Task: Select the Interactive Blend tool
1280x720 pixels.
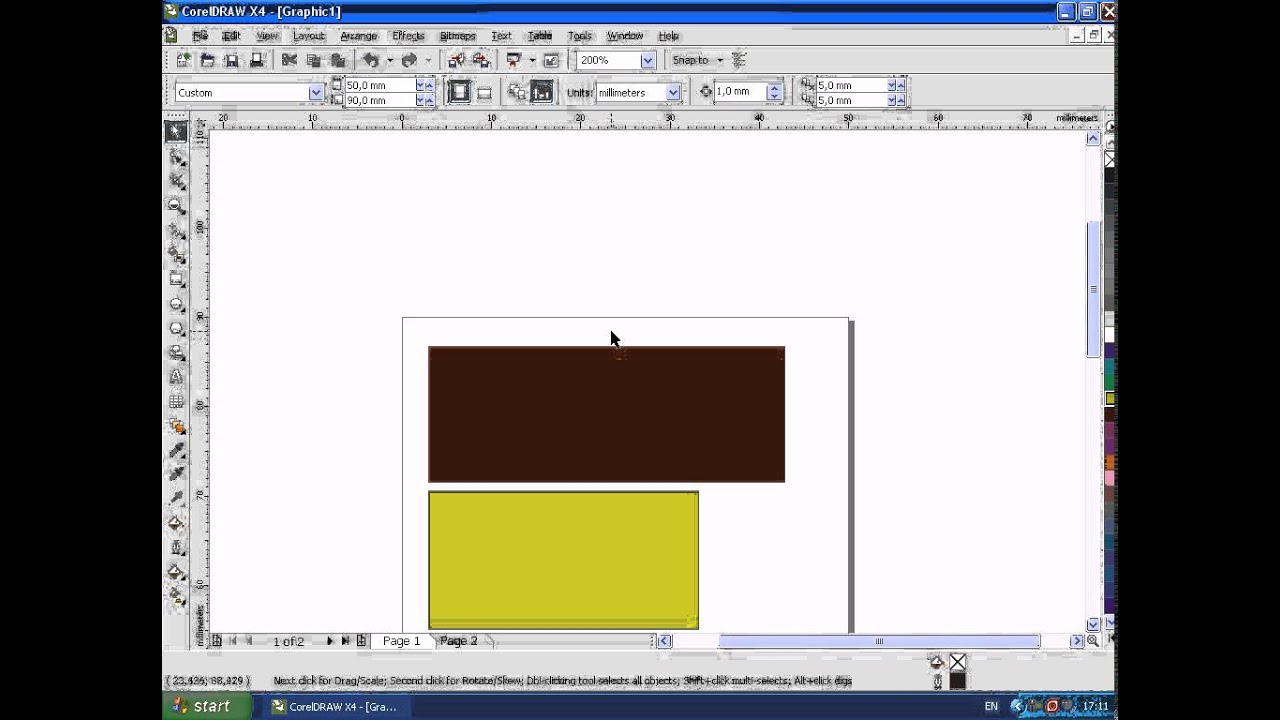Action: coord(177,426)
